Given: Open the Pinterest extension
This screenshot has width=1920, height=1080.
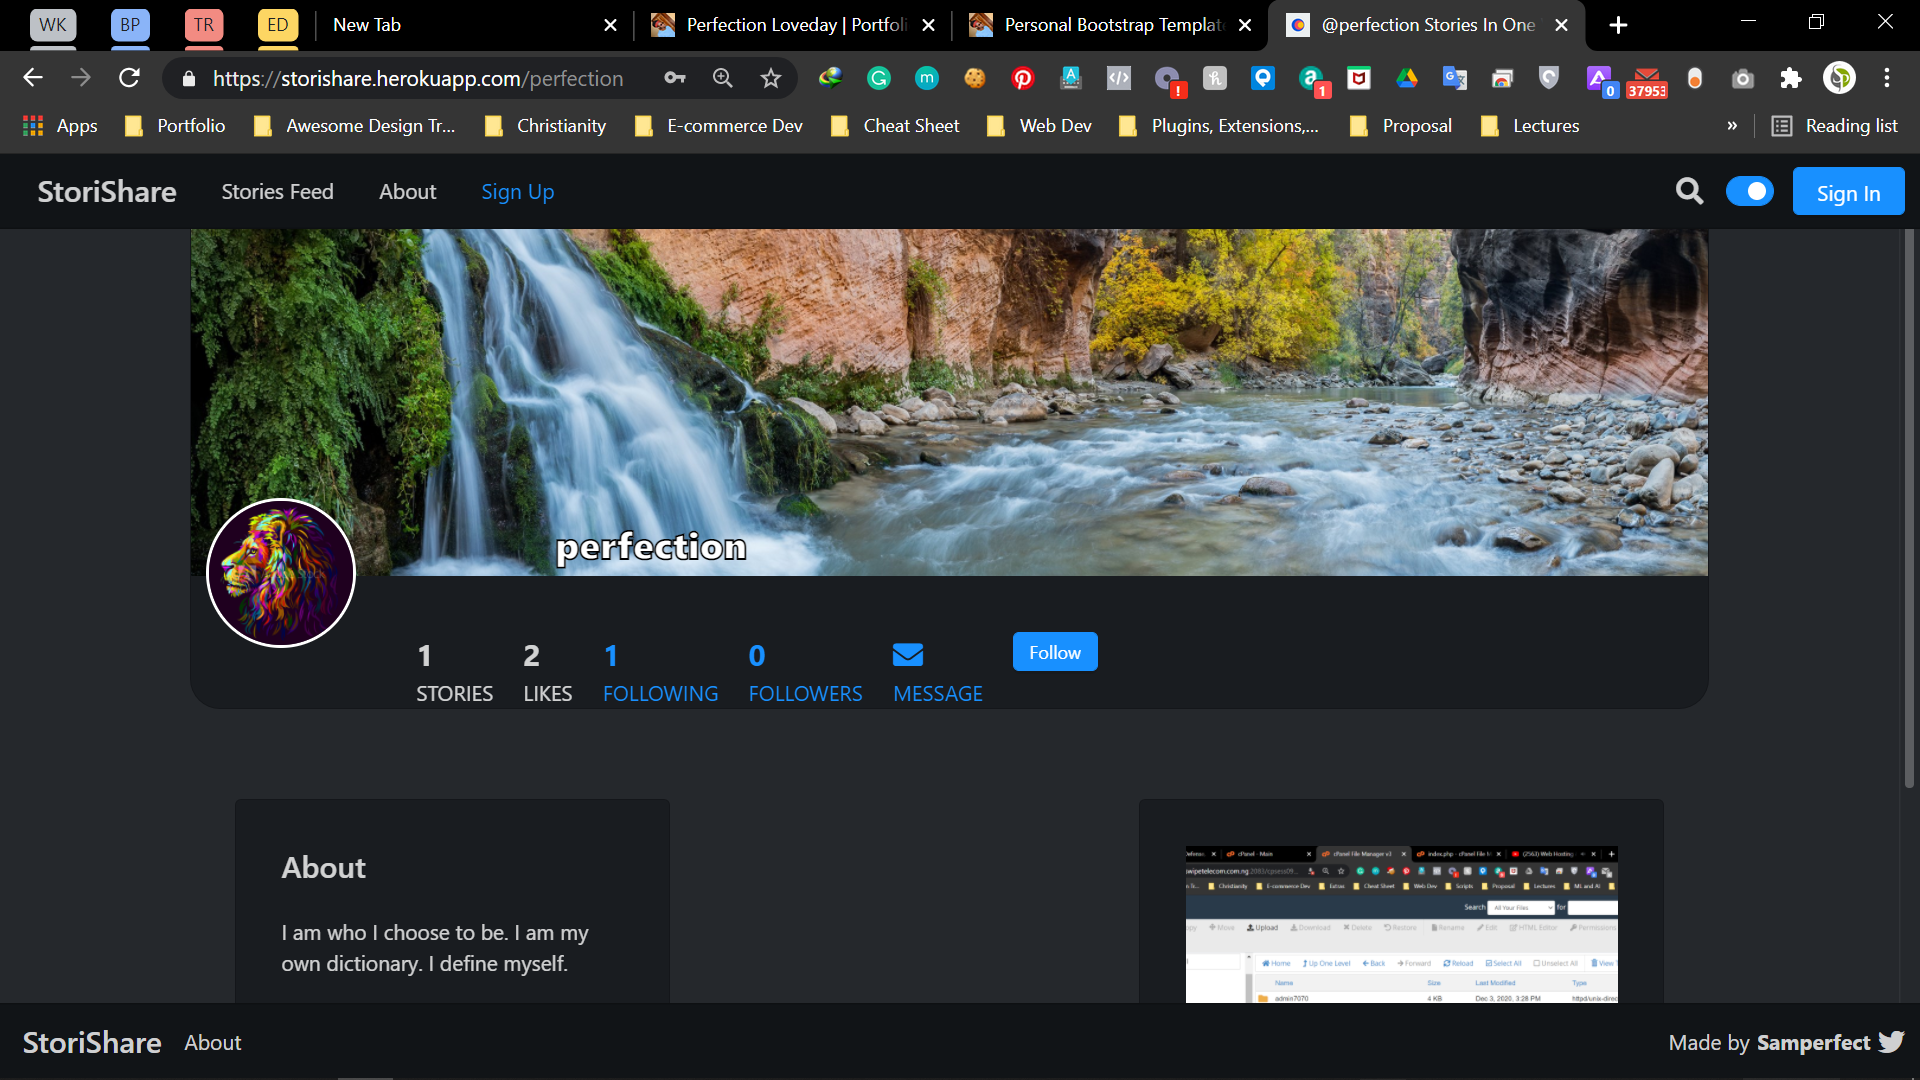Looking at the screenshot, I should click(1023, 78).
